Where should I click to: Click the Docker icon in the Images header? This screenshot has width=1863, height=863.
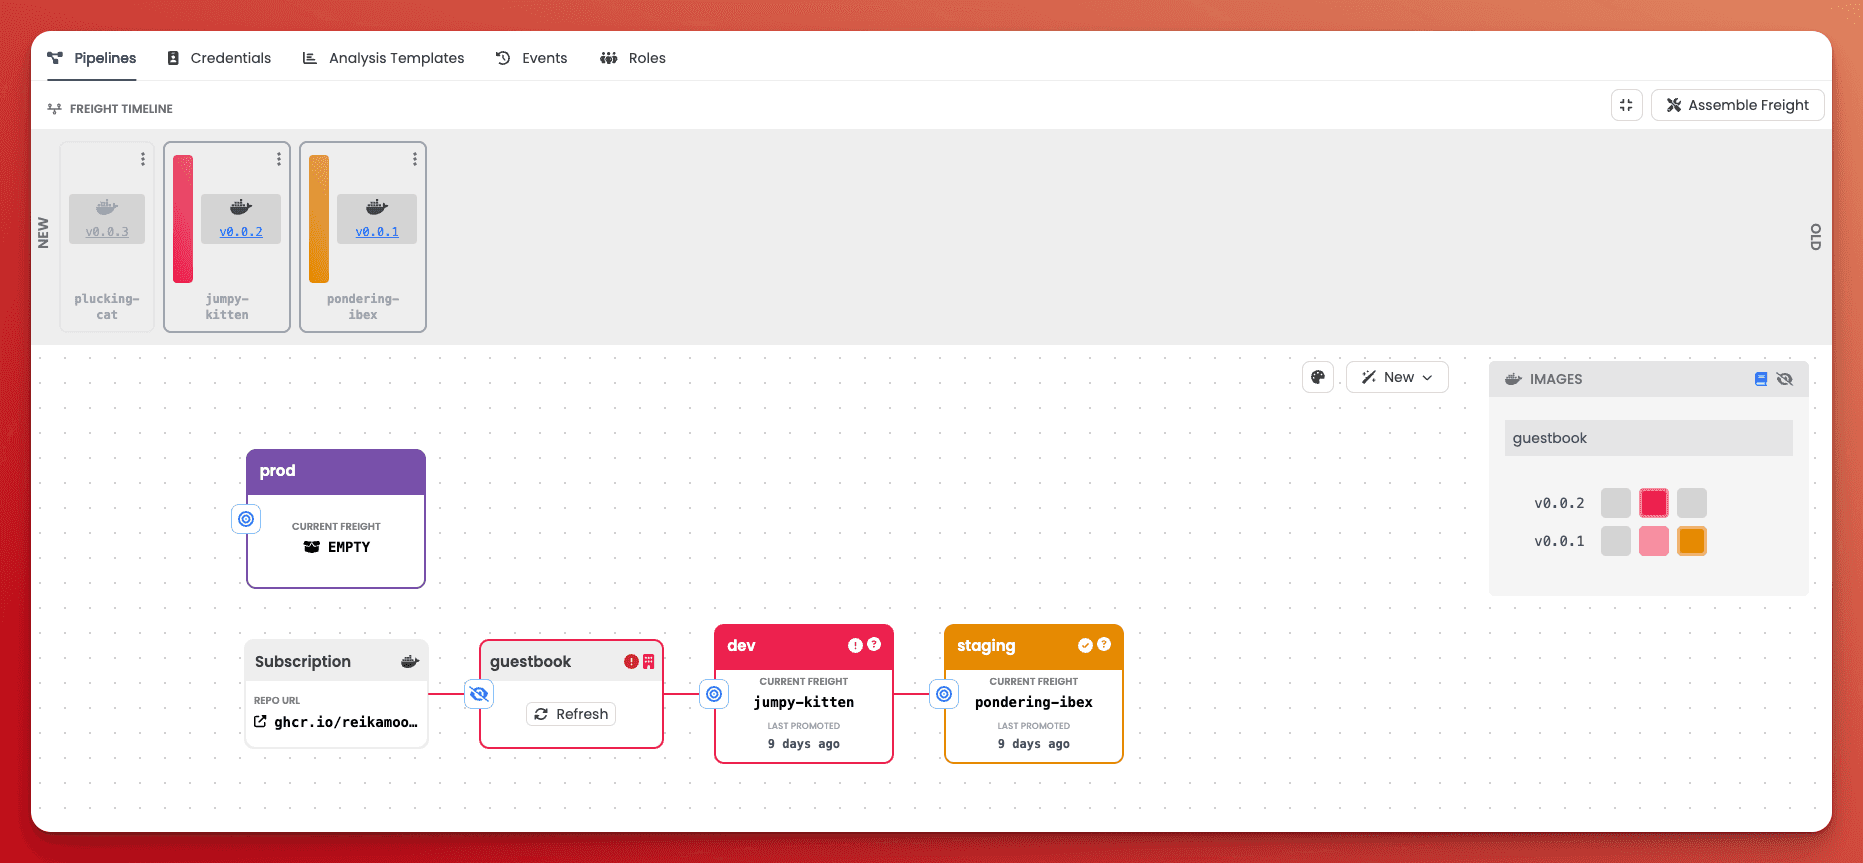pyautogui.click(x=1514, y=379)
